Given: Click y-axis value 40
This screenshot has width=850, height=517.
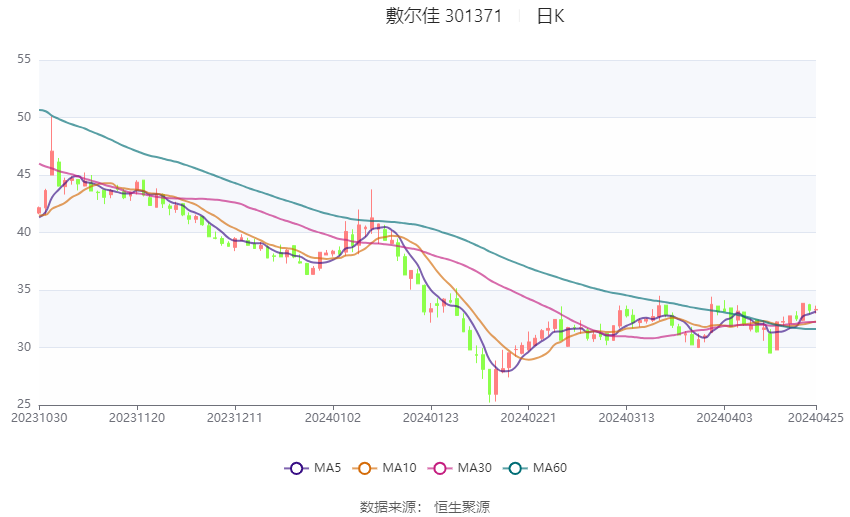Looking at the screenshot, I should tap(24, 232).
